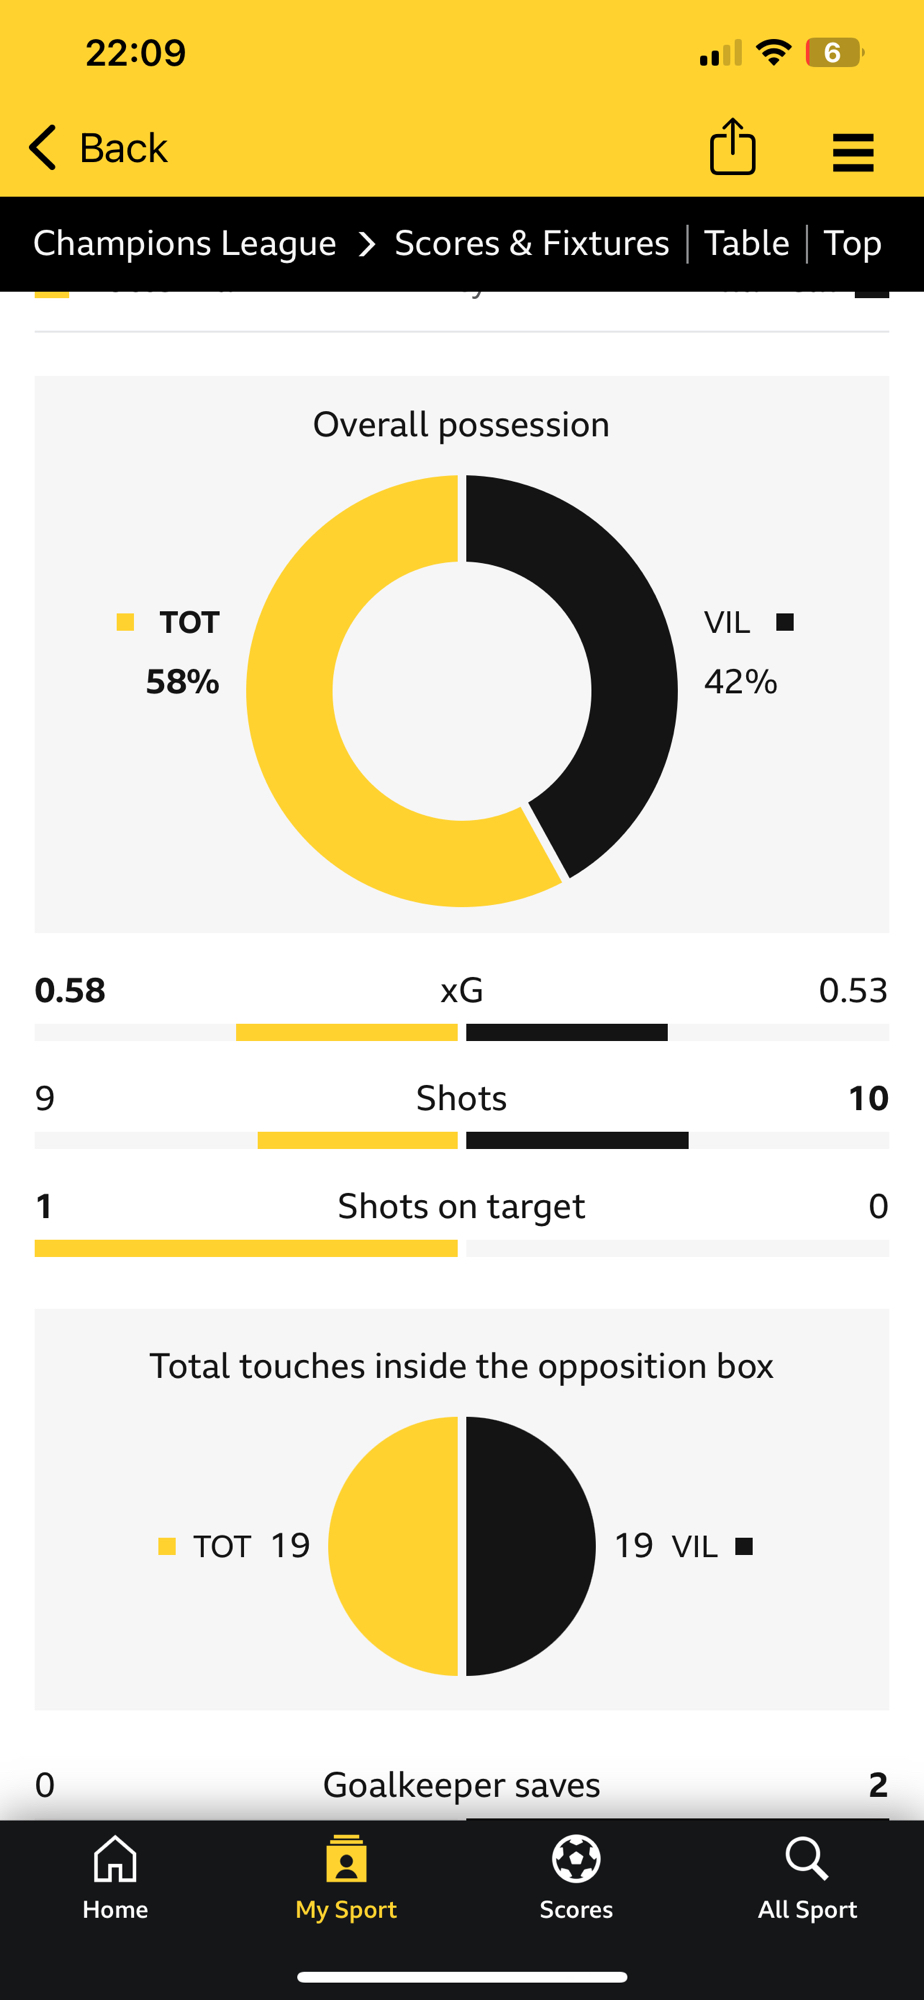The width and height of the screenshot is (924, 2000).
Task: Switch to the Table tab
Action: (746, 243)
